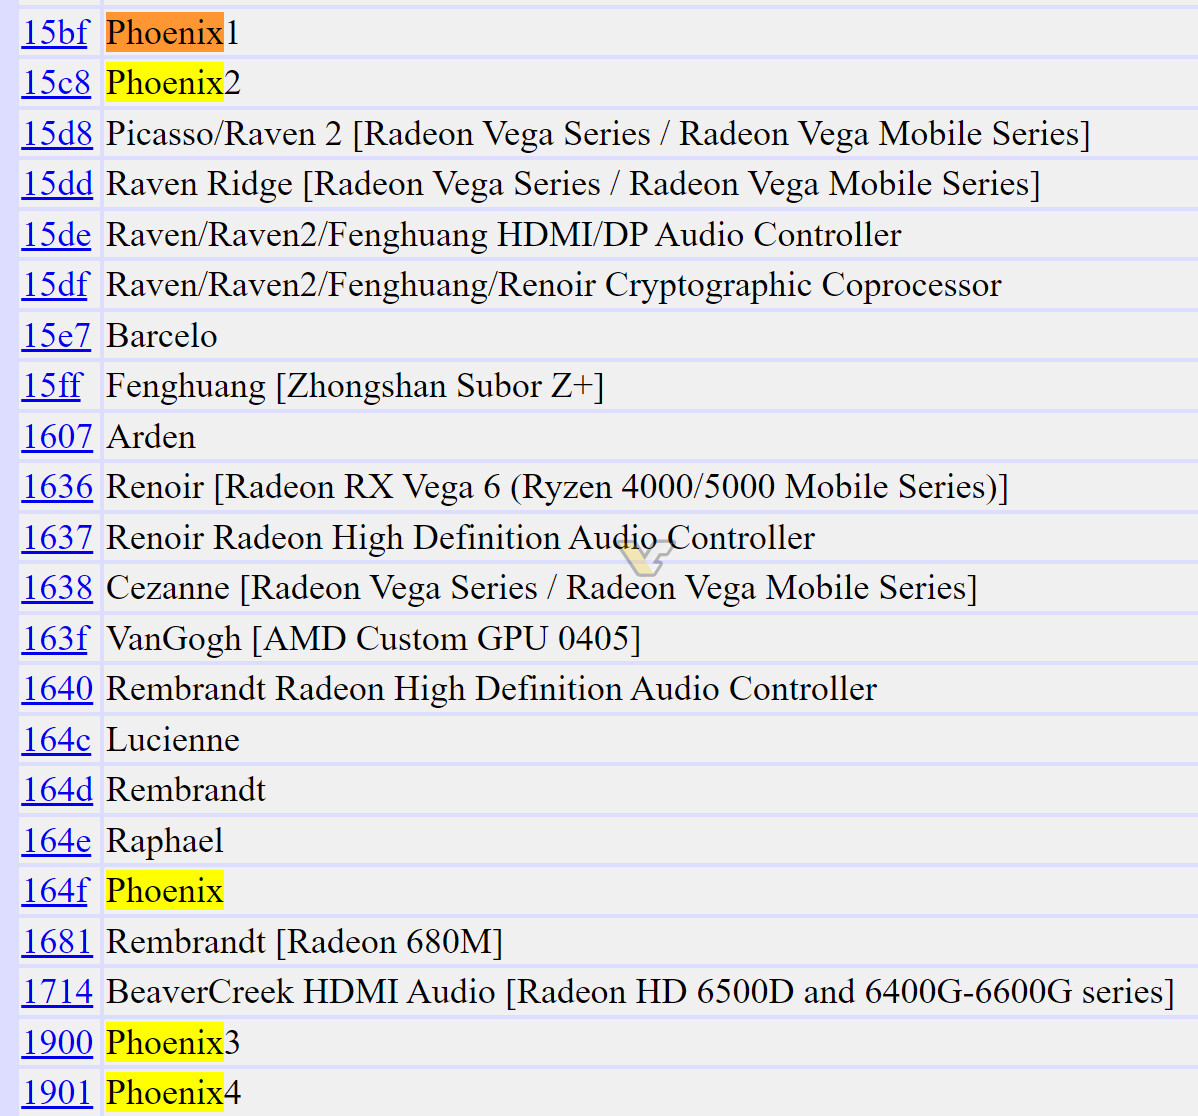This screenshot has height=1116, width=1198.
Task: Open the 1607 Arden link
Action: pos(57,437)
